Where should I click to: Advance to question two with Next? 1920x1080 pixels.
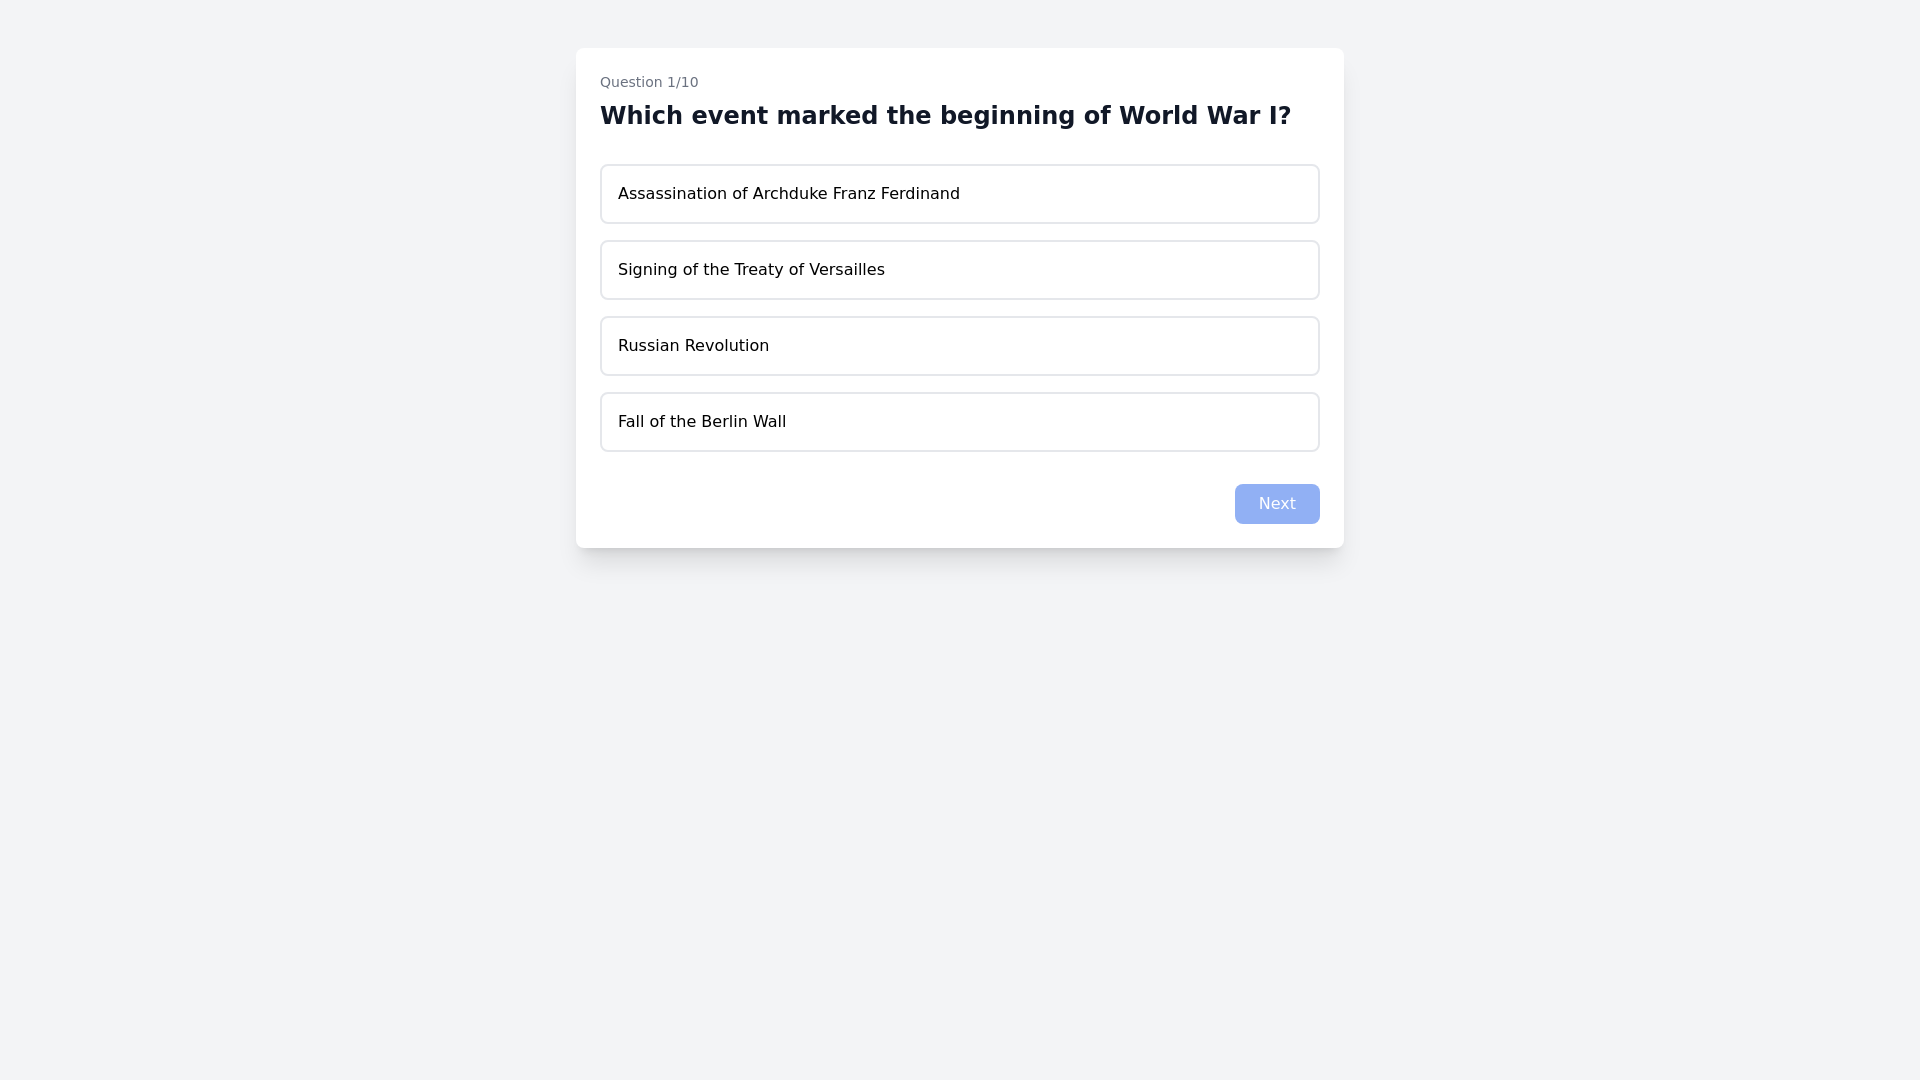click(x=1276, y=504)
